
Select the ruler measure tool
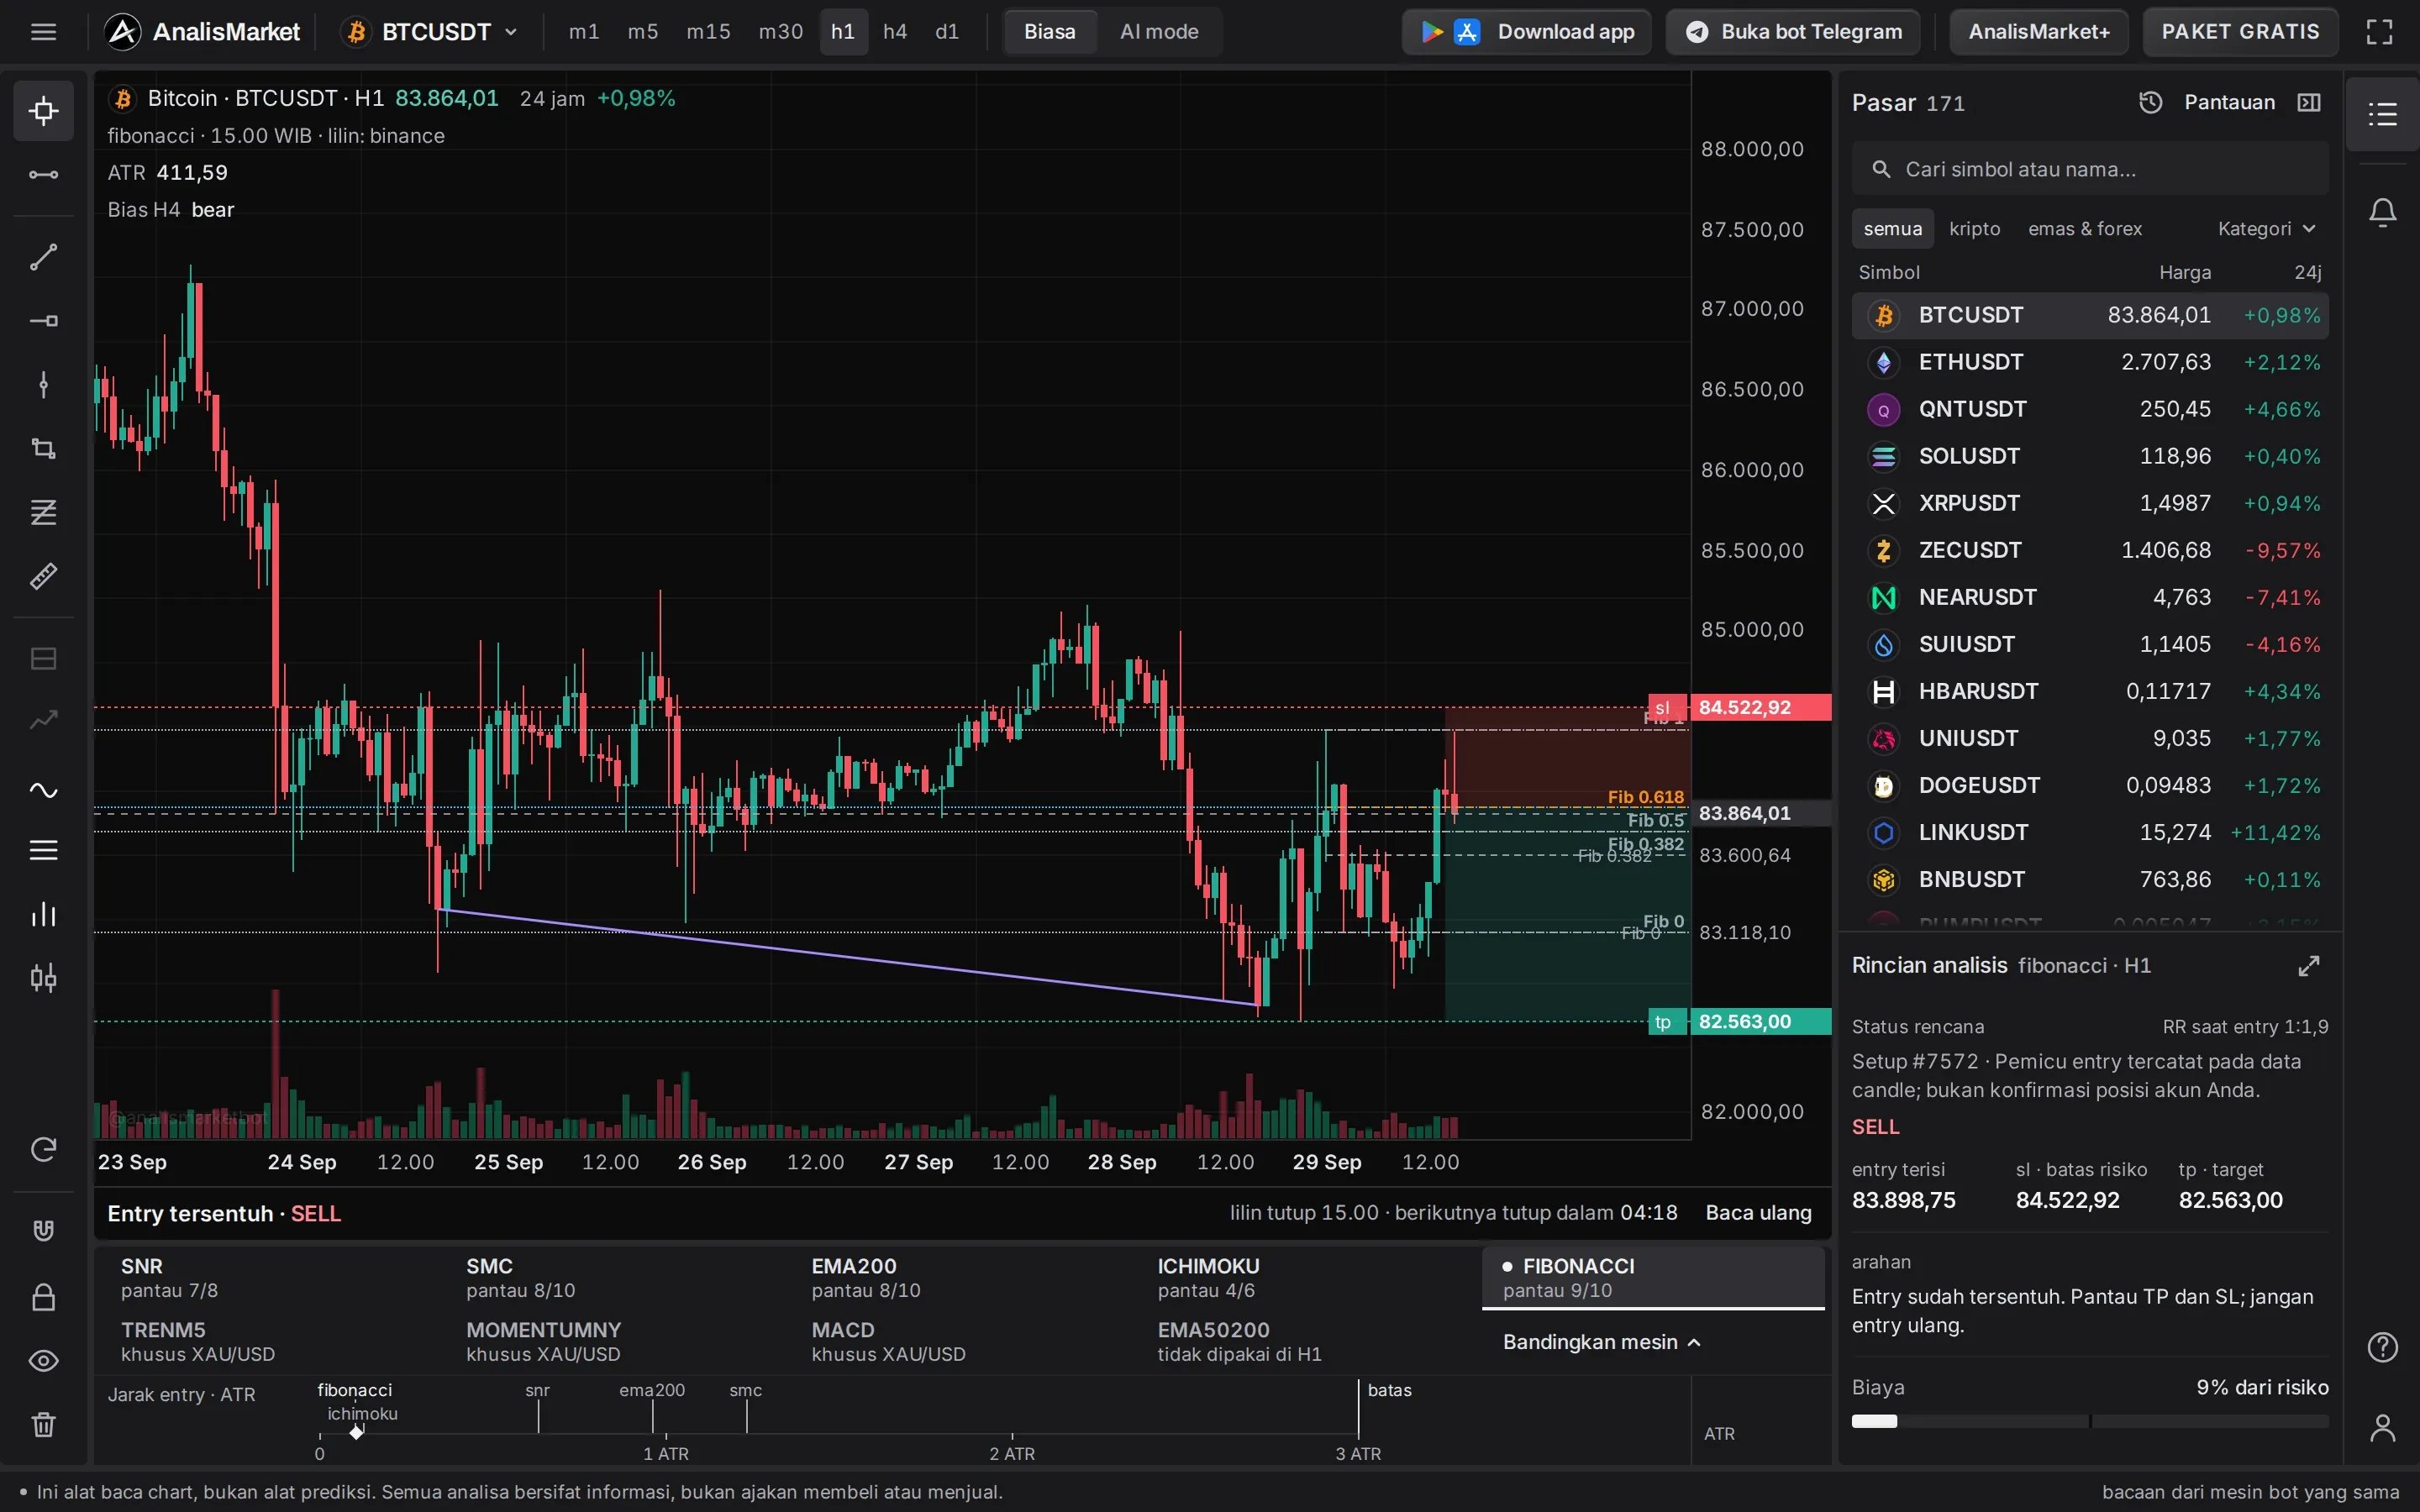(43, 576)
